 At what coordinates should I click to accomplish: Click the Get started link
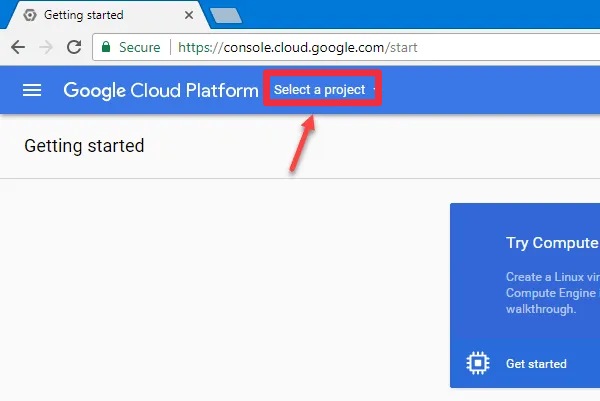pos(536,364)
